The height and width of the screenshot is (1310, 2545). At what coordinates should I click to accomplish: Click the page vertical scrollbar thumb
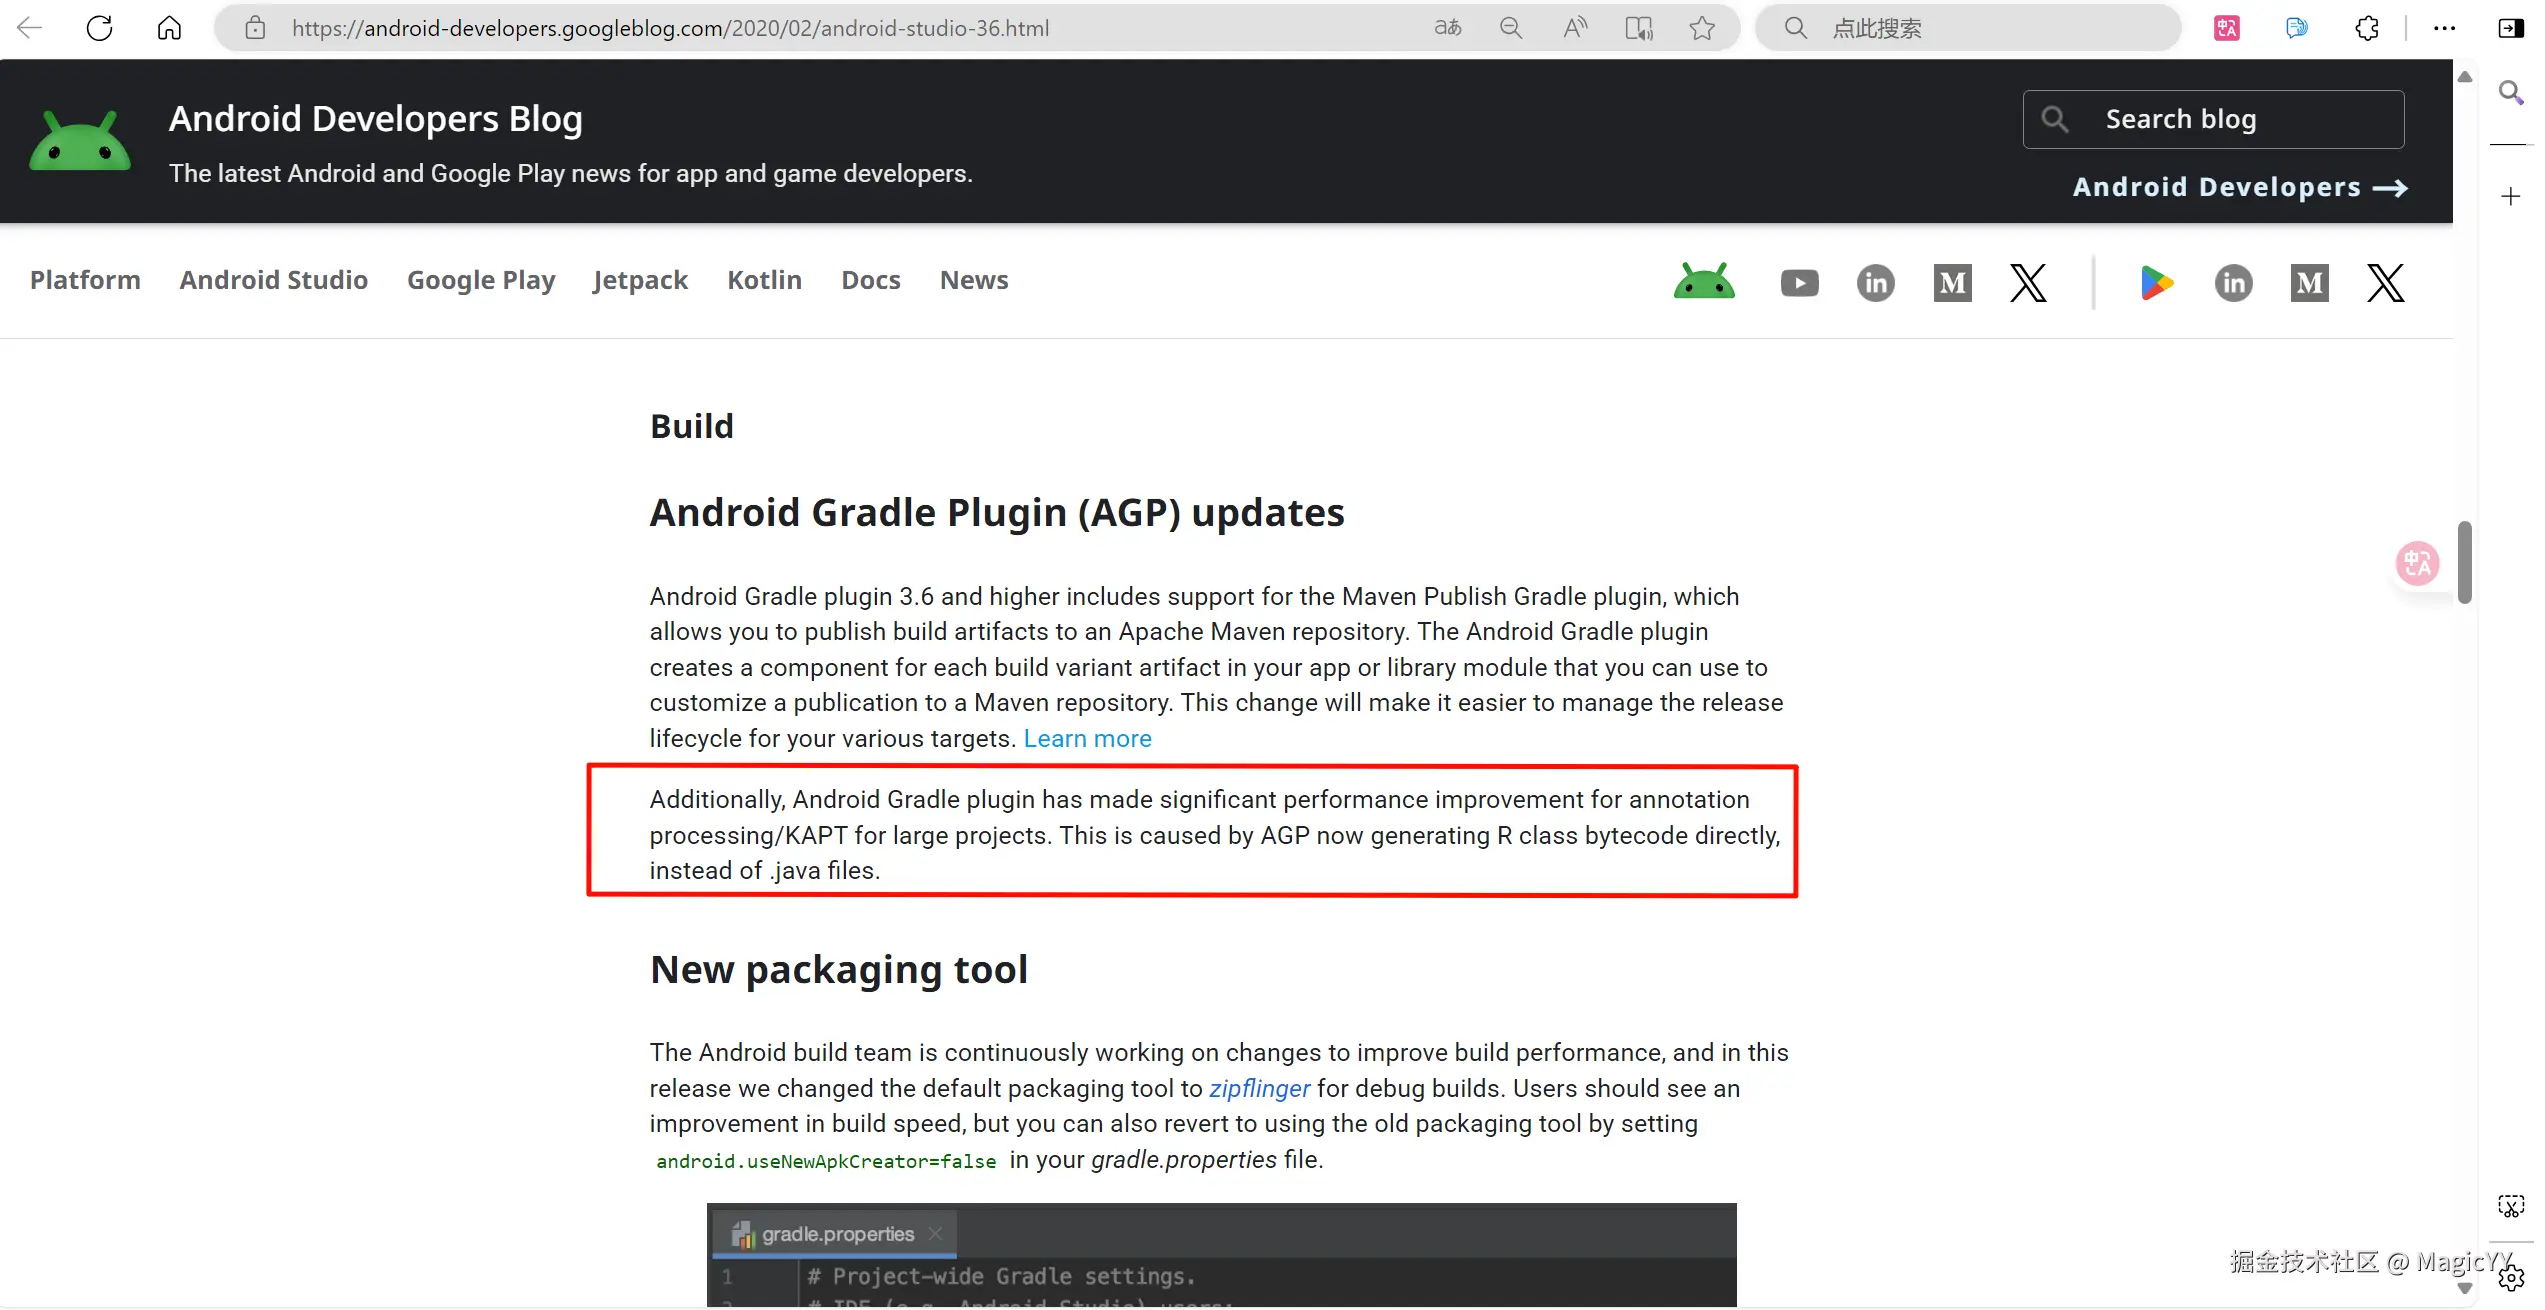(x=2465, y=562)
